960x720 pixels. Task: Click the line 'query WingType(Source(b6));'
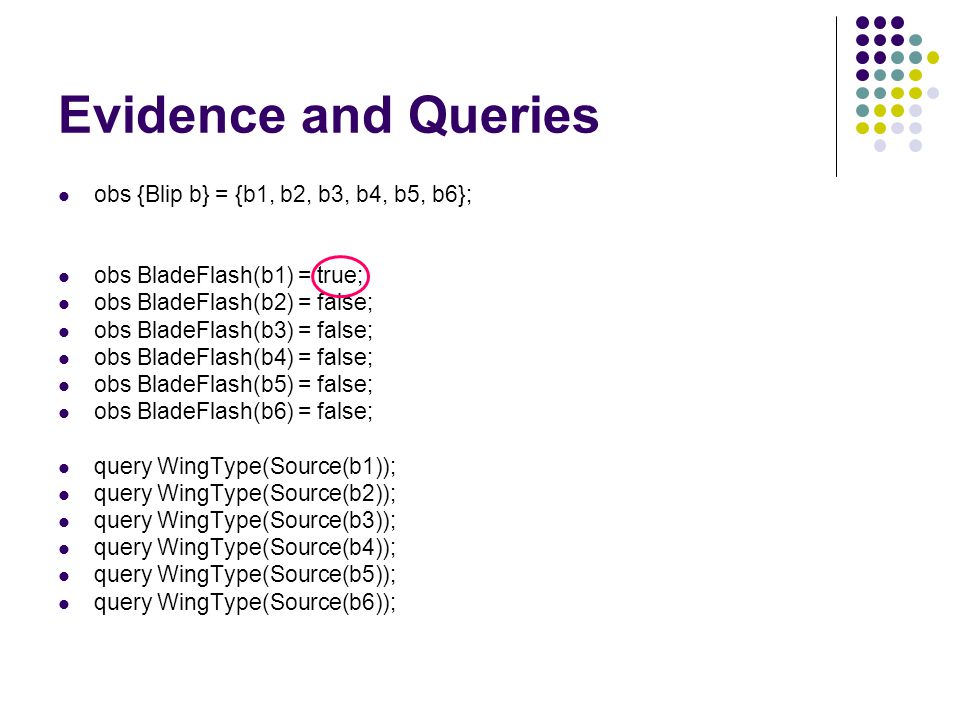pos(245,603)
